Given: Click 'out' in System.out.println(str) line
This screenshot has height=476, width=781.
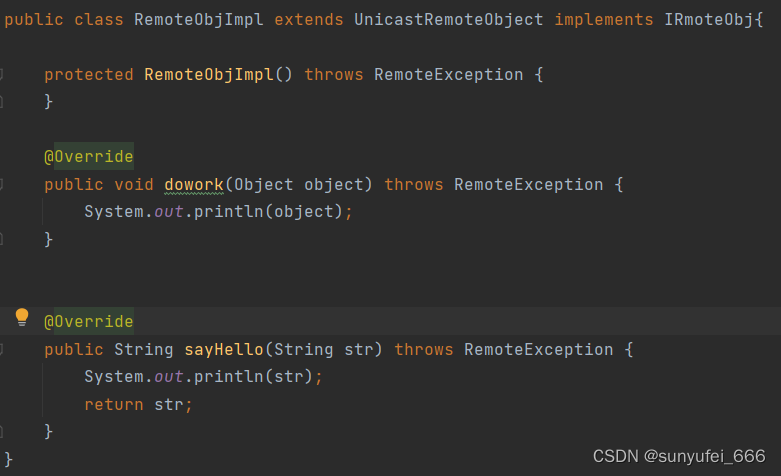Looking at the screenshot, I should pos(168,376).
